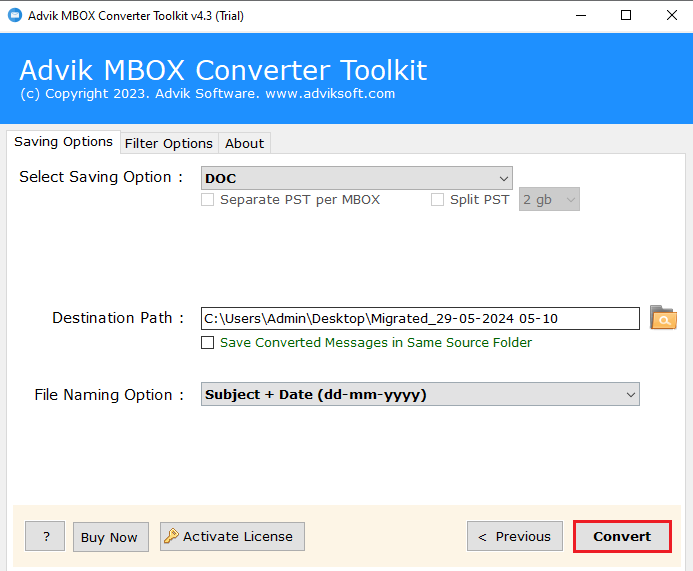Click the Activate License button
Image resolution: width=693 pixels, height=571 pixels.
pyautogui.click(x=232, y=537)
